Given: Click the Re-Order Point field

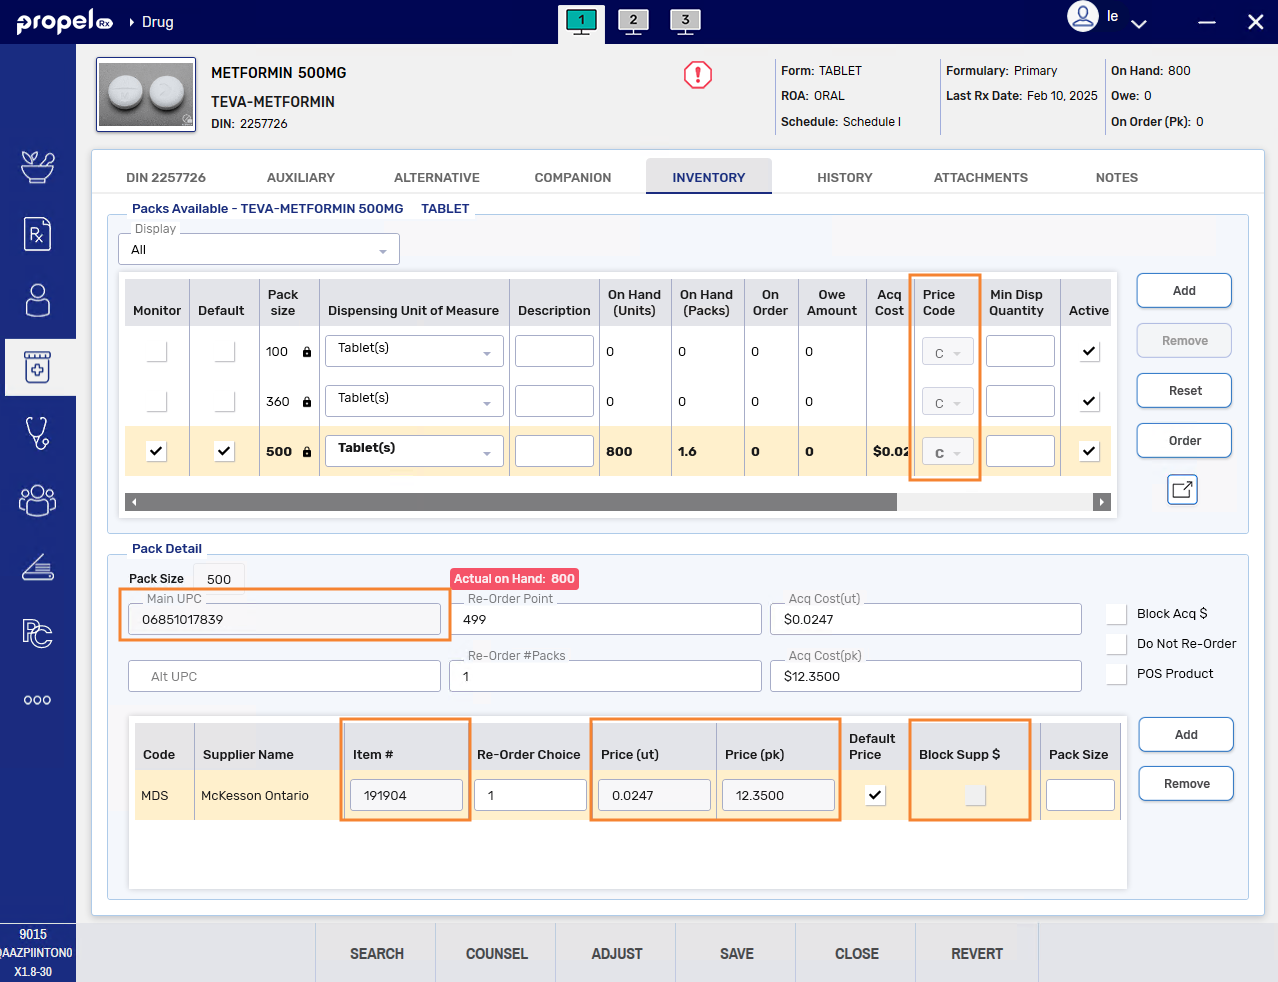Looking at the screenshot, I should point(606,619).
